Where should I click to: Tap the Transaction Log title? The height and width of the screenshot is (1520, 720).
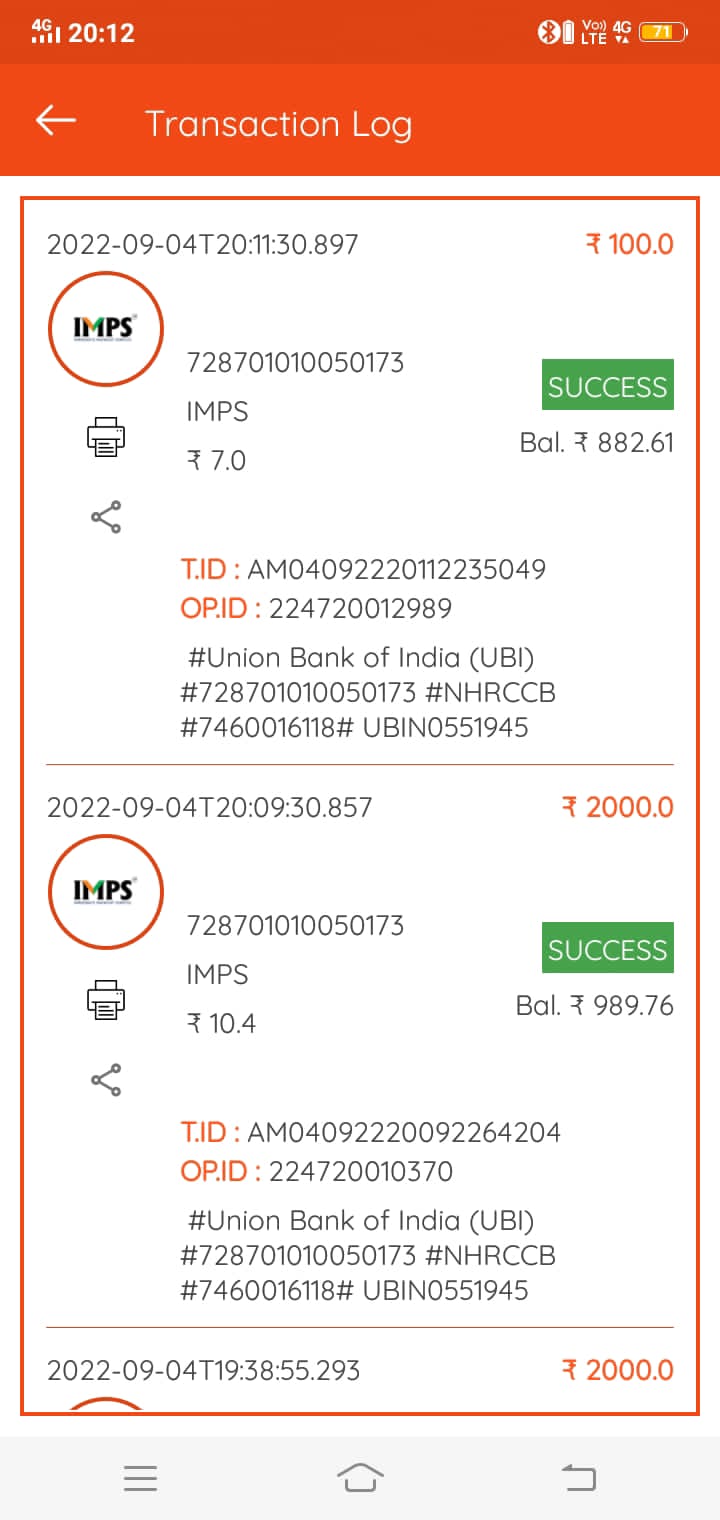[278, 124]
